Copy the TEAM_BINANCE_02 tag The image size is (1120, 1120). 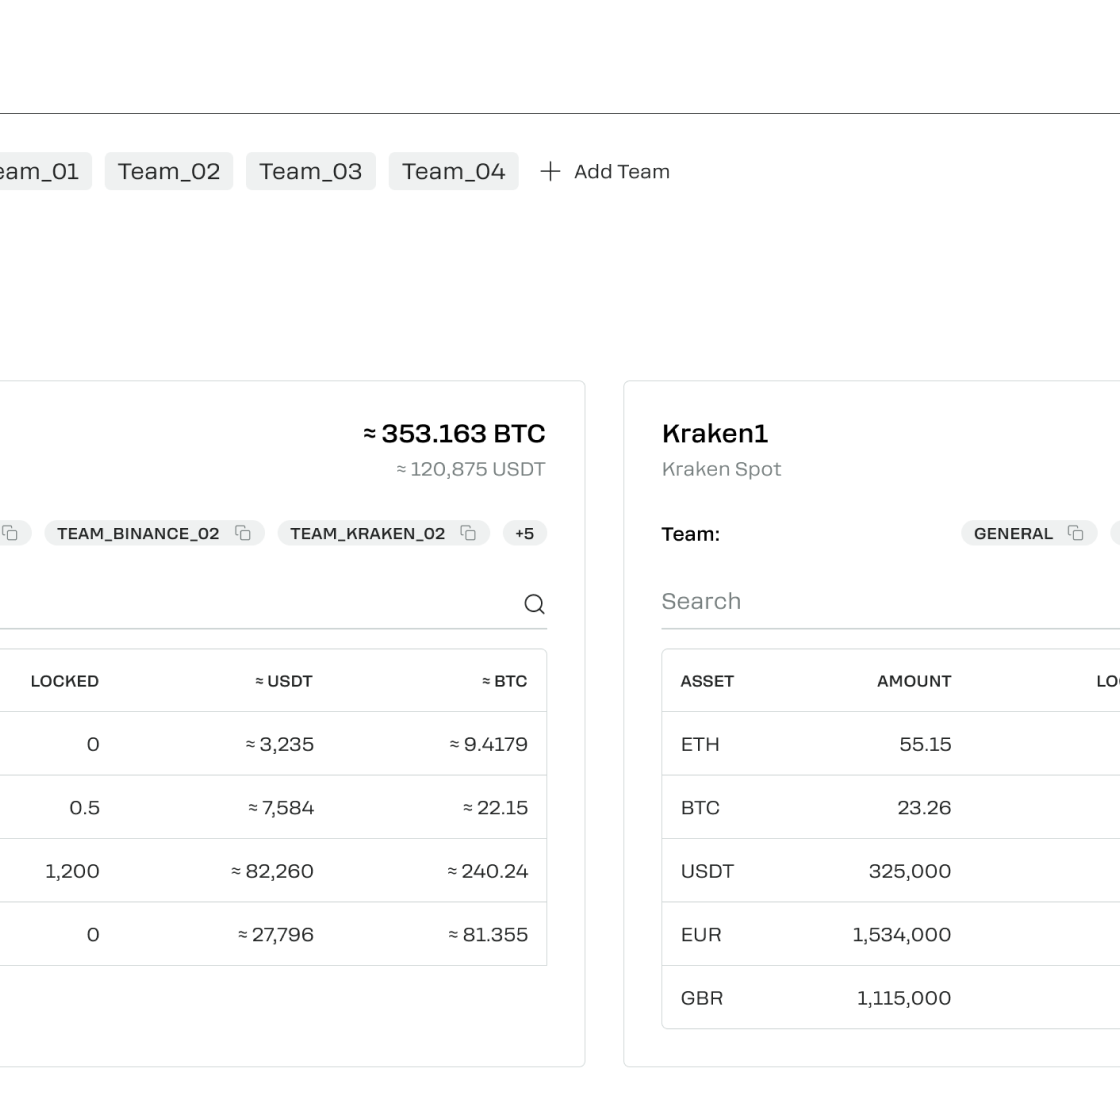tap(243, 533)
